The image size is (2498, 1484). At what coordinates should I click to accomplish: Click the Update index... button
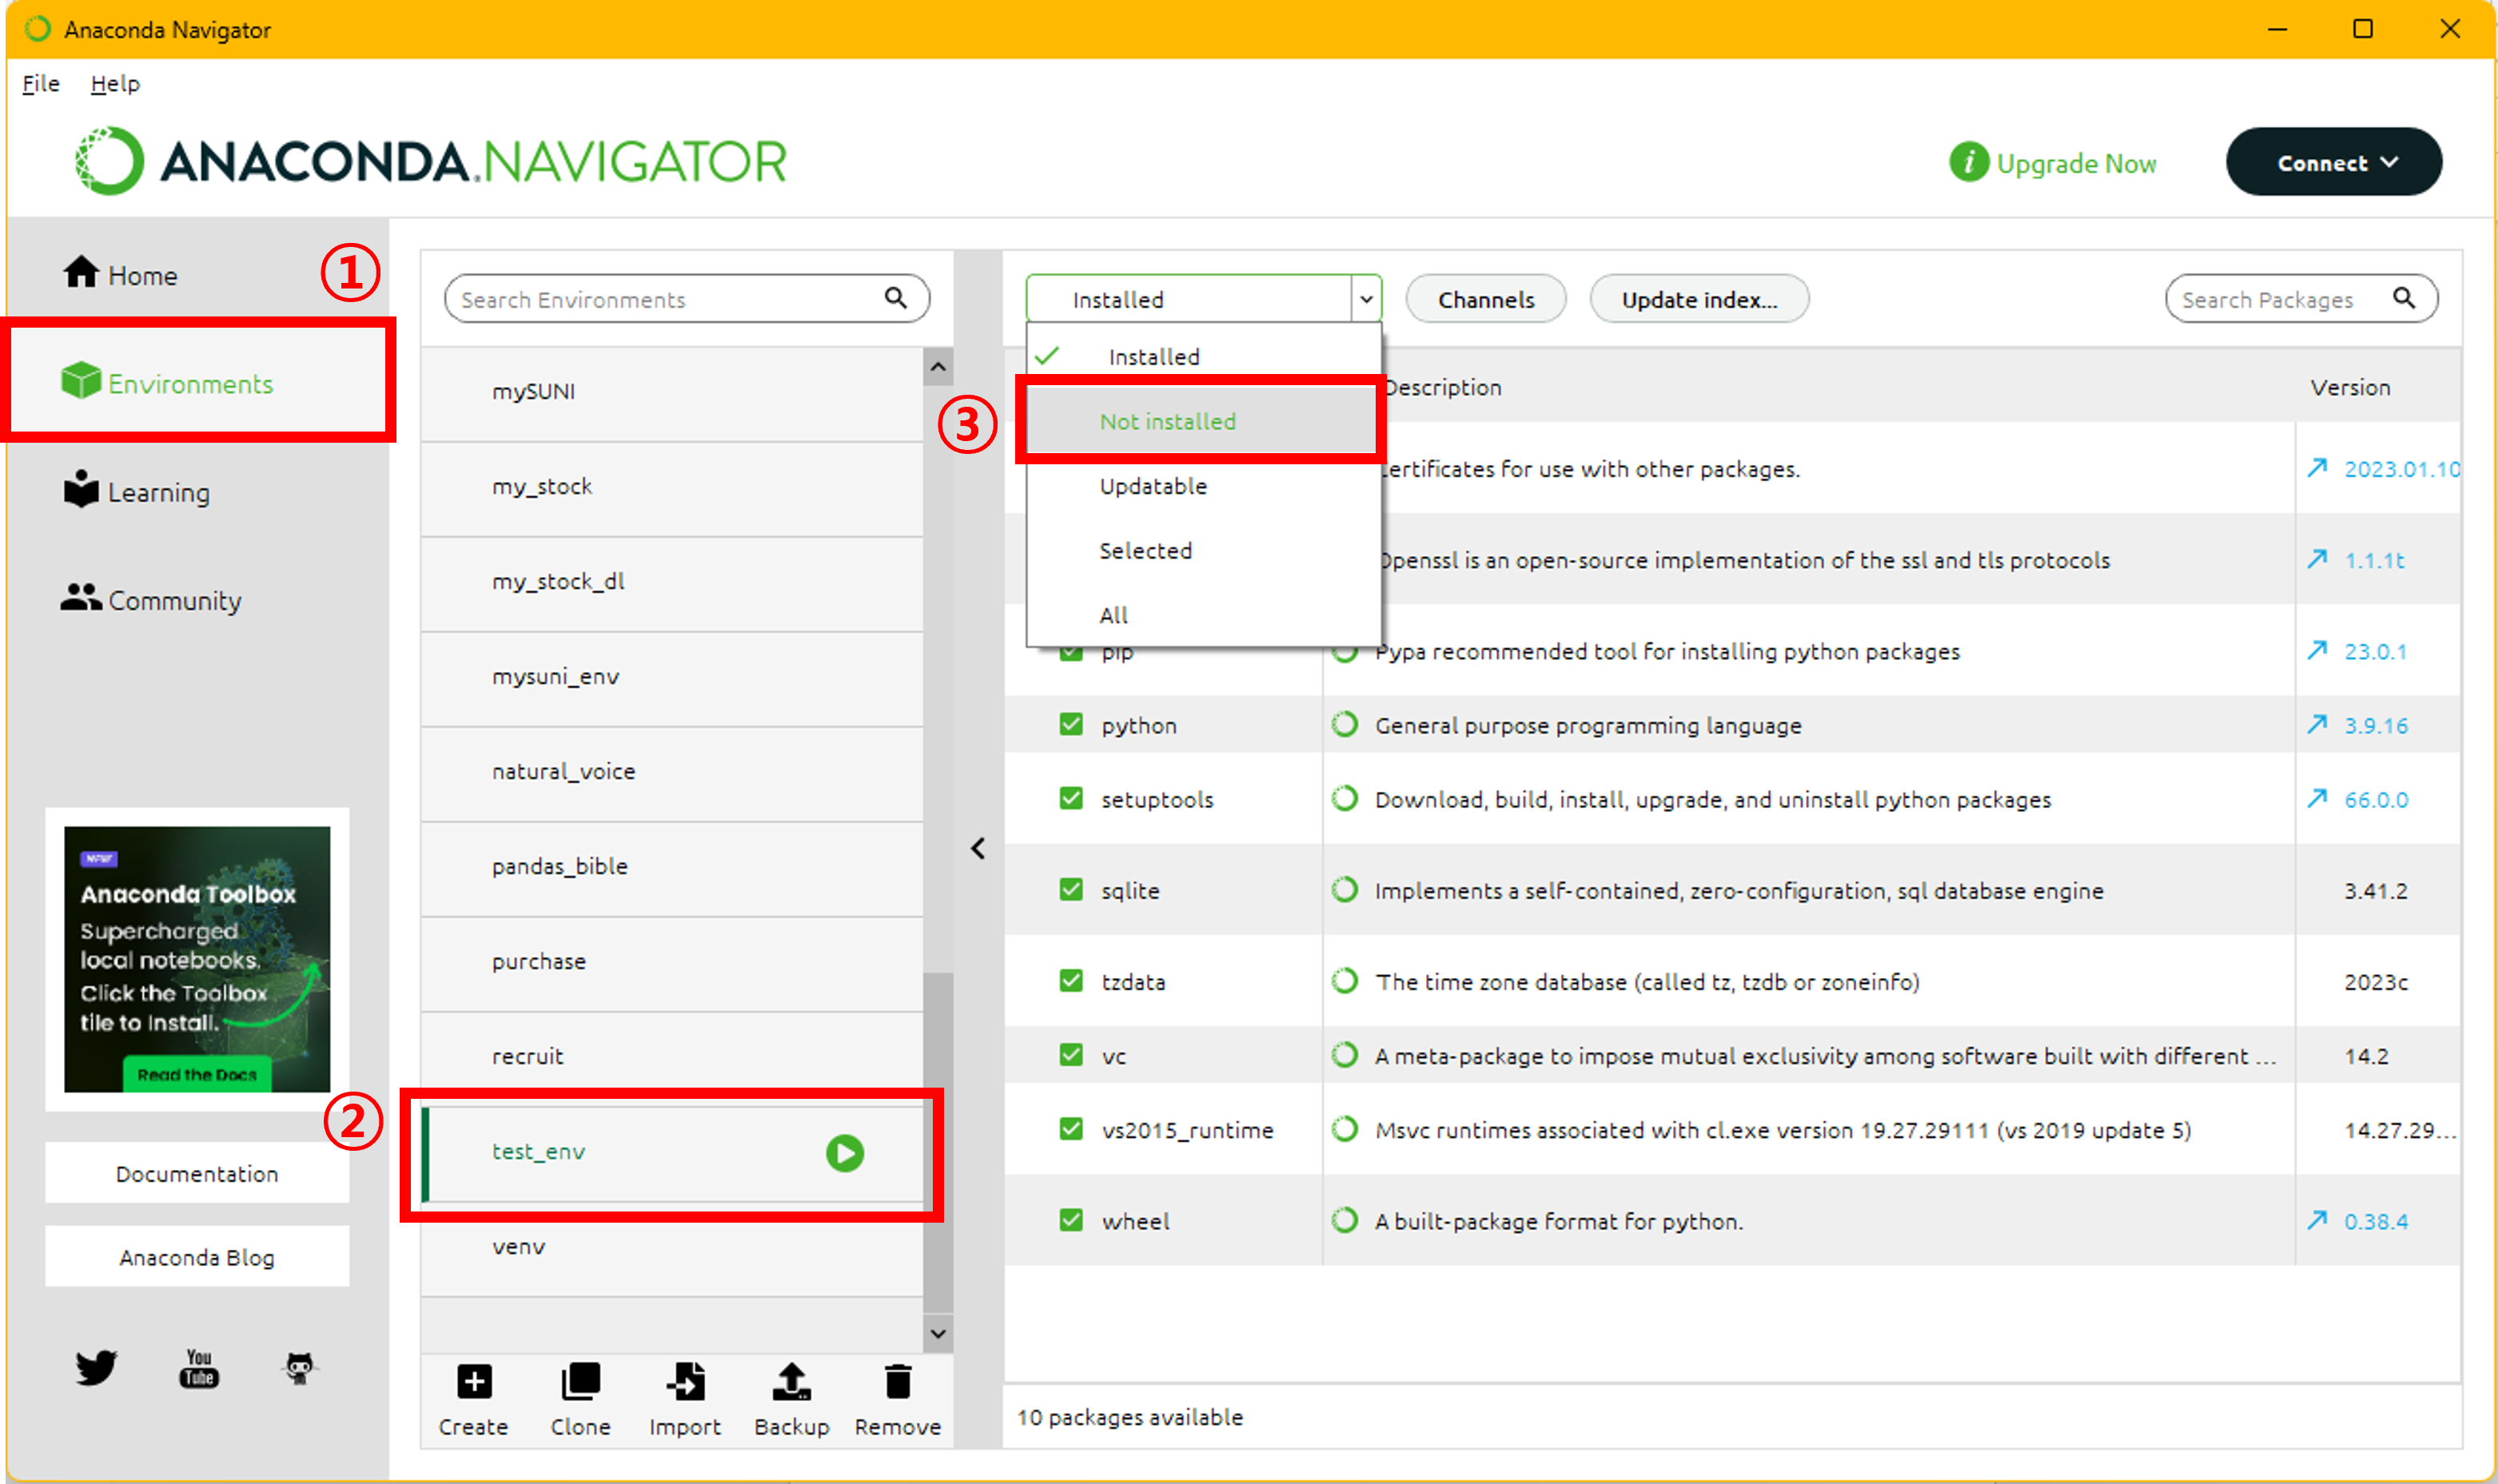(x=1699, y=299)
